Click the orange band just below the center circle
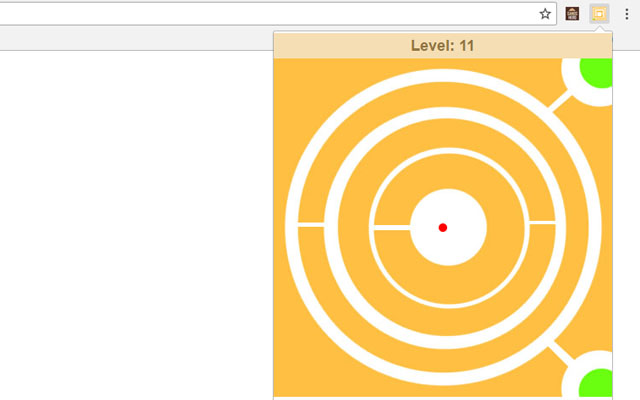This screenshot has width=640, height=400. pyautogui.click(x=449, y=283)
